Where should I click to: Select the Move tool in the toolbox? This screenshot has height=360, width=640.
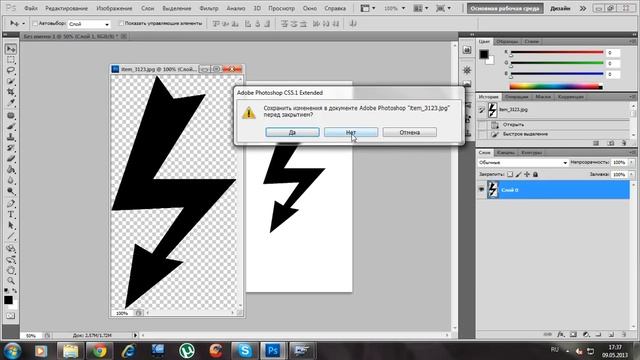pyautogui.click(x=11, y=49)
